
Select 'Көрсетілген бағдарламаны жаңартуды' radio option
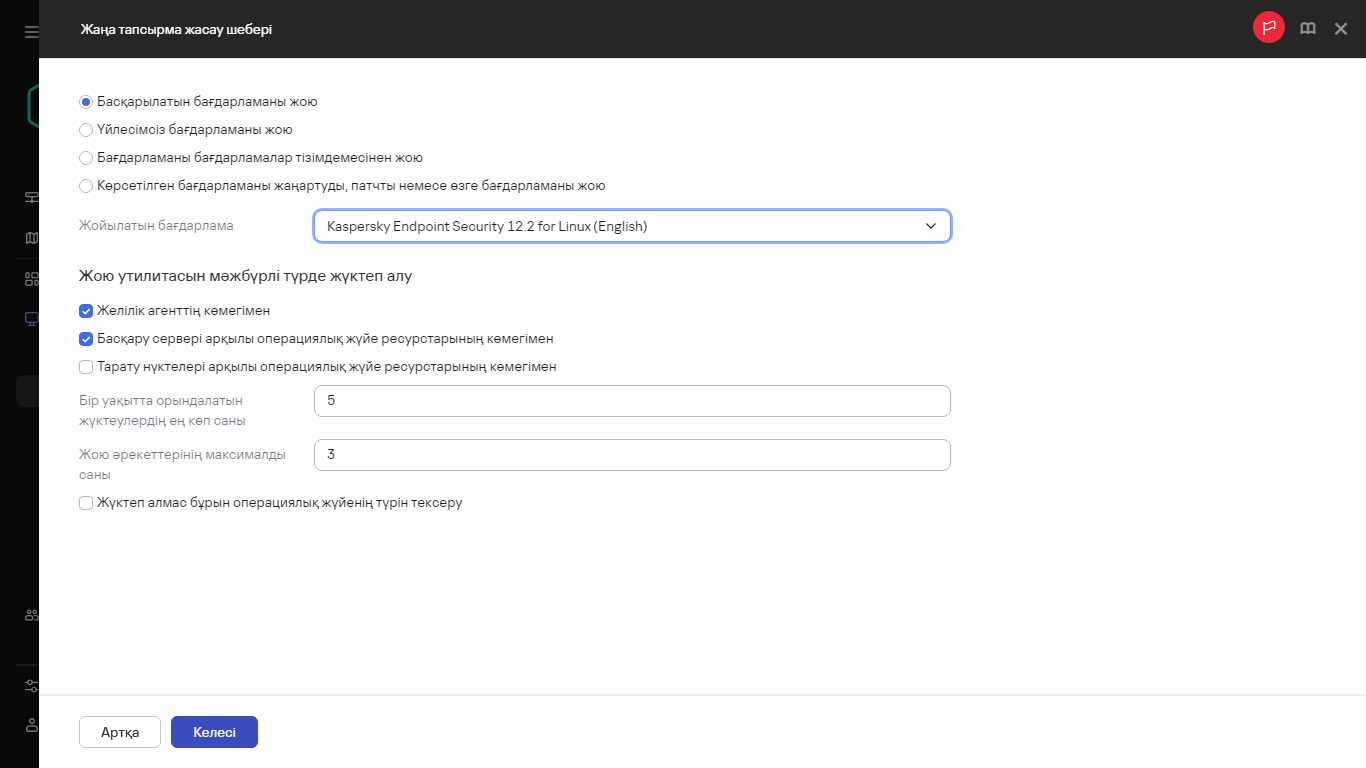[86, 186]
